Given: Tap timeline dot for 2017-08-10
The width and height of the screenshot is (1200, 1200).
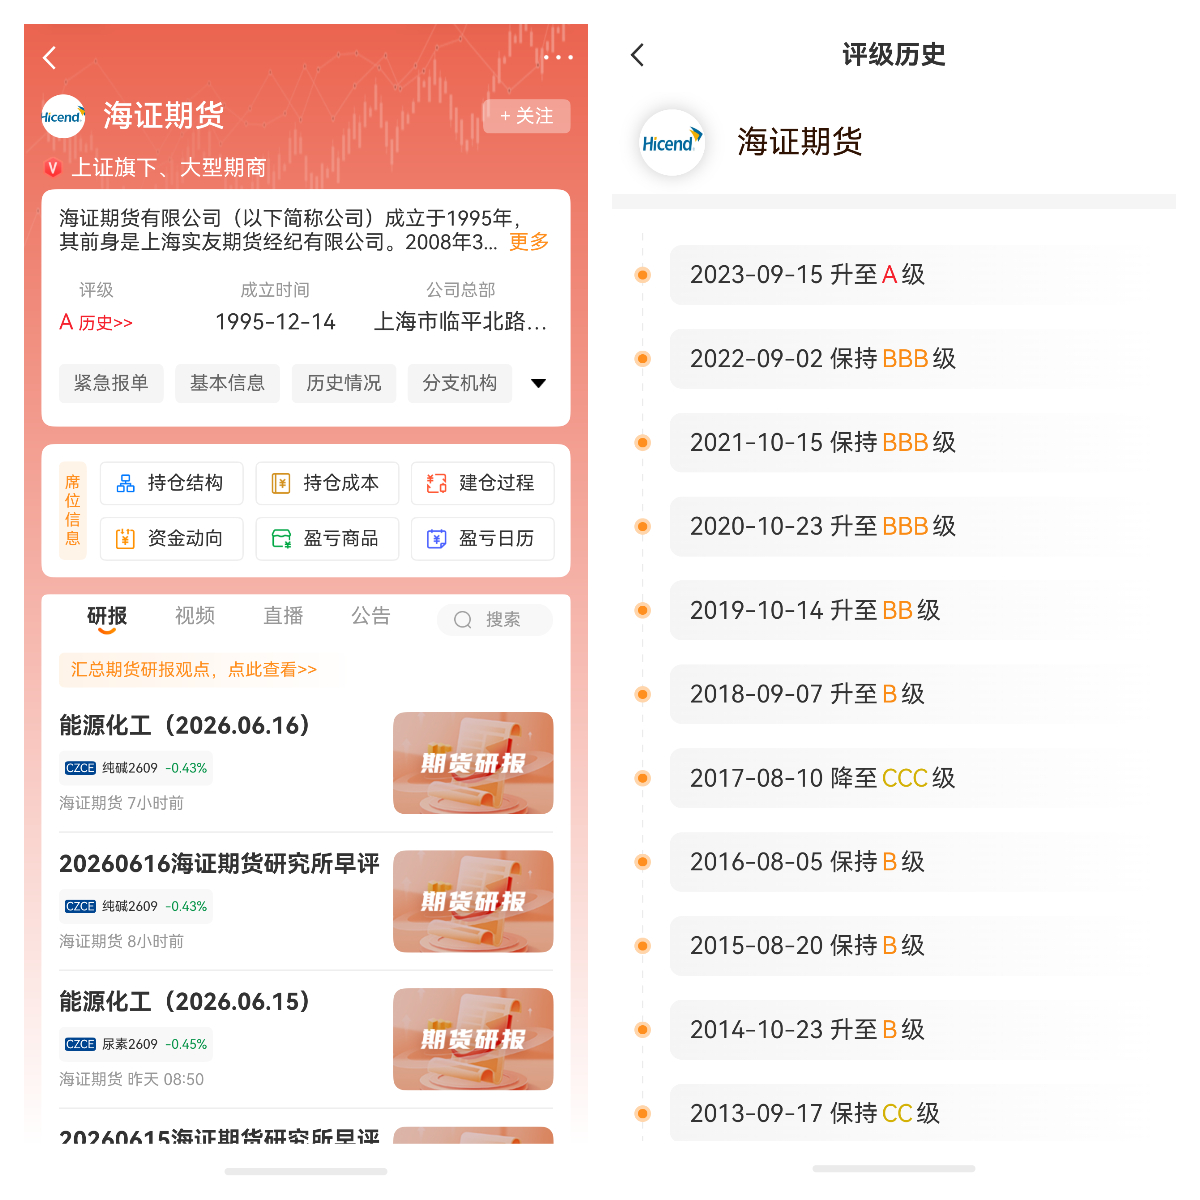Looking at the screenshot, I should point(643,778).
